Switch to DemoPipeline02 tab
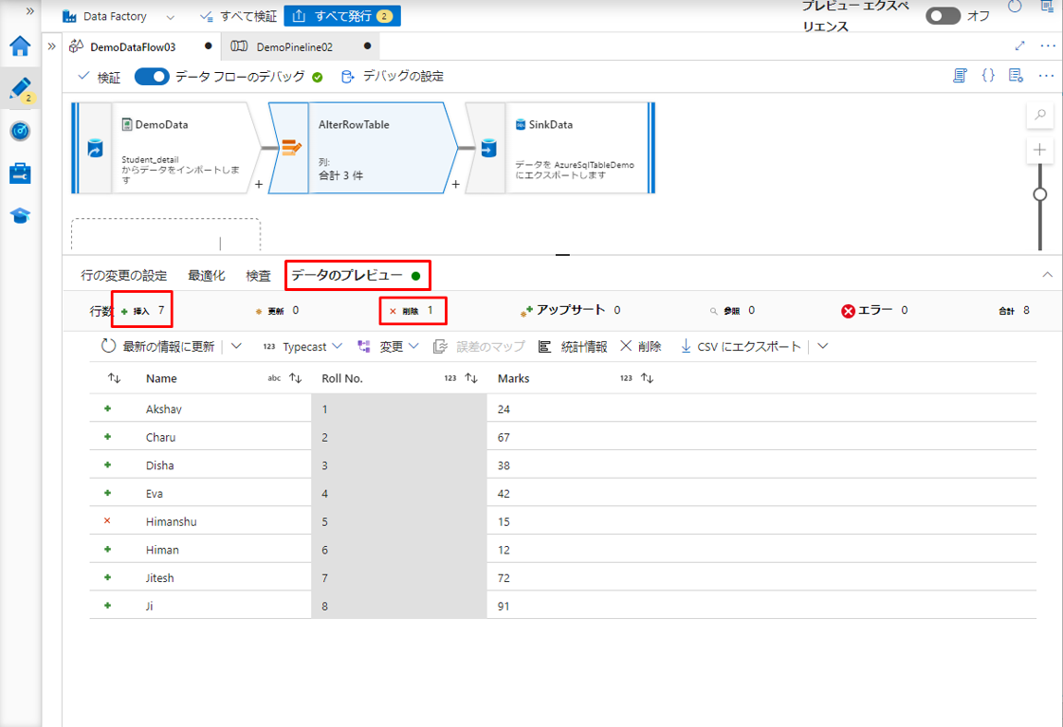 tap(294, 47)
